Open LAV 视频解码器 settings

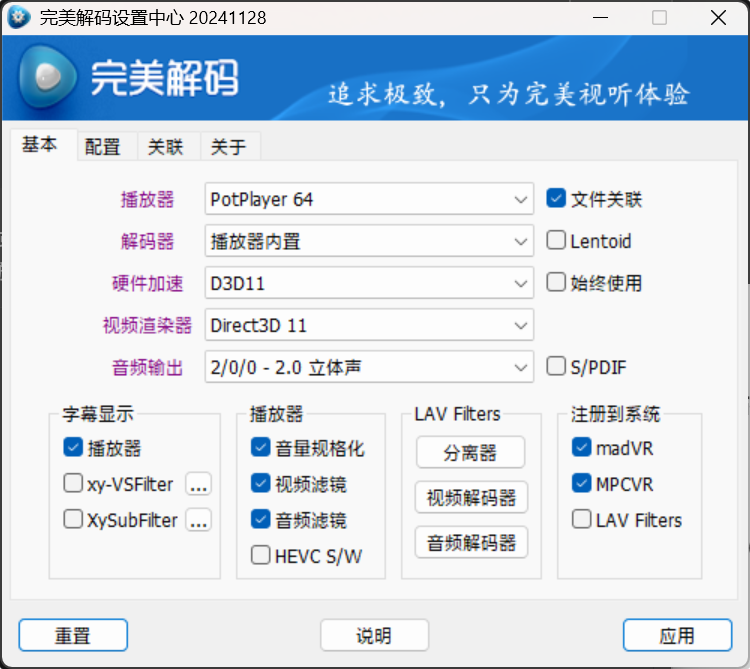click(x=471, y=497)
